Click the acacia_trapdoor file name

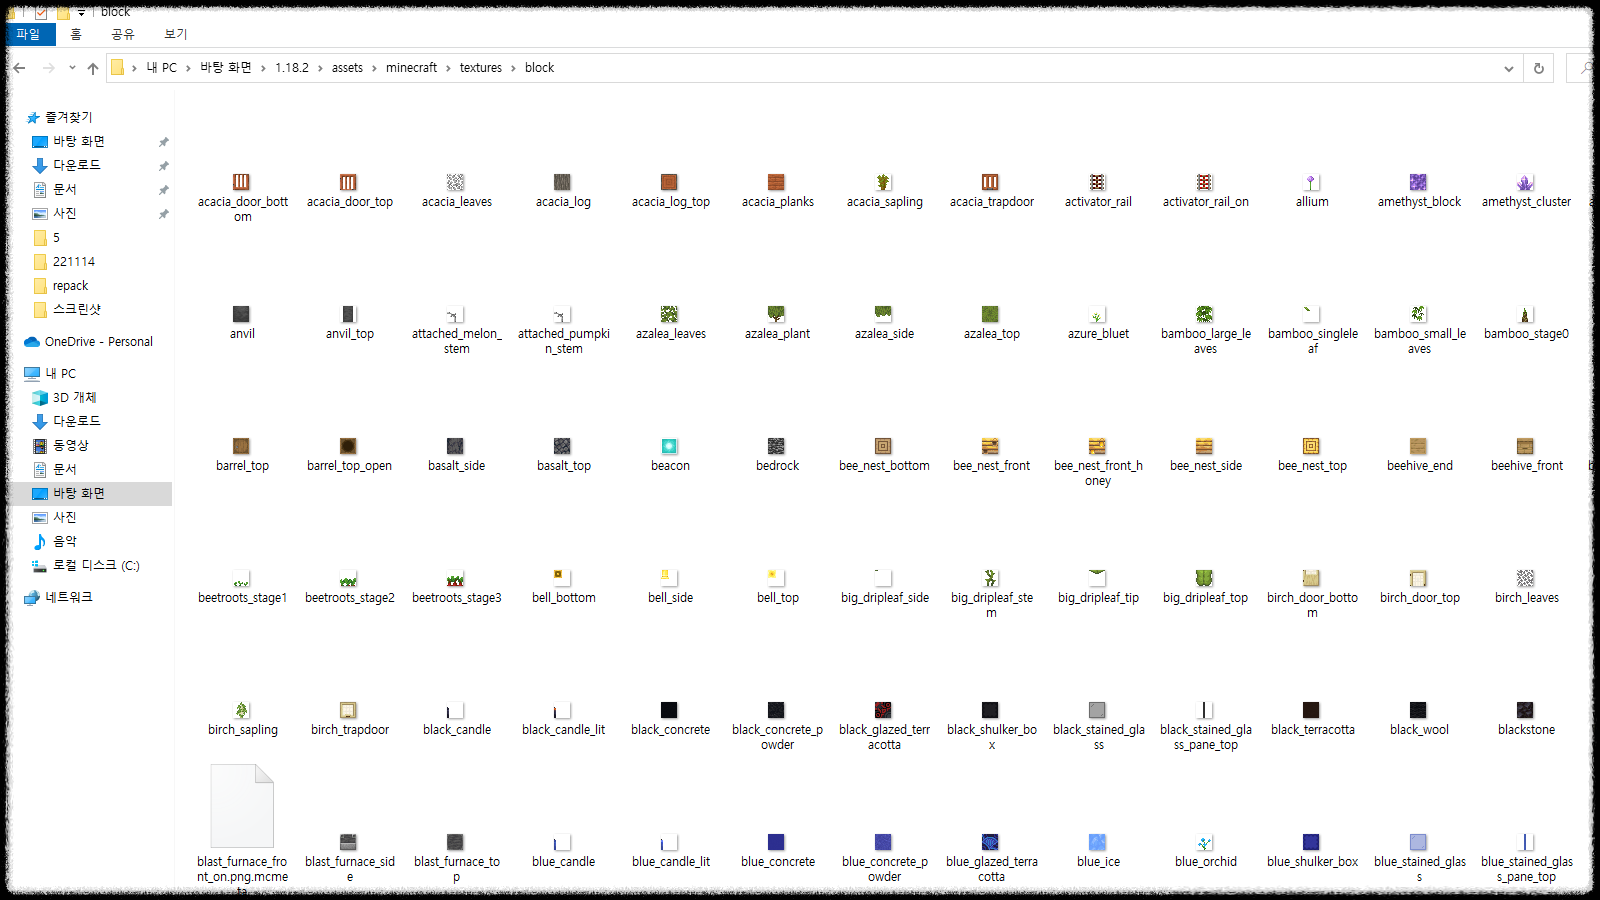click(x=991, y=202)
